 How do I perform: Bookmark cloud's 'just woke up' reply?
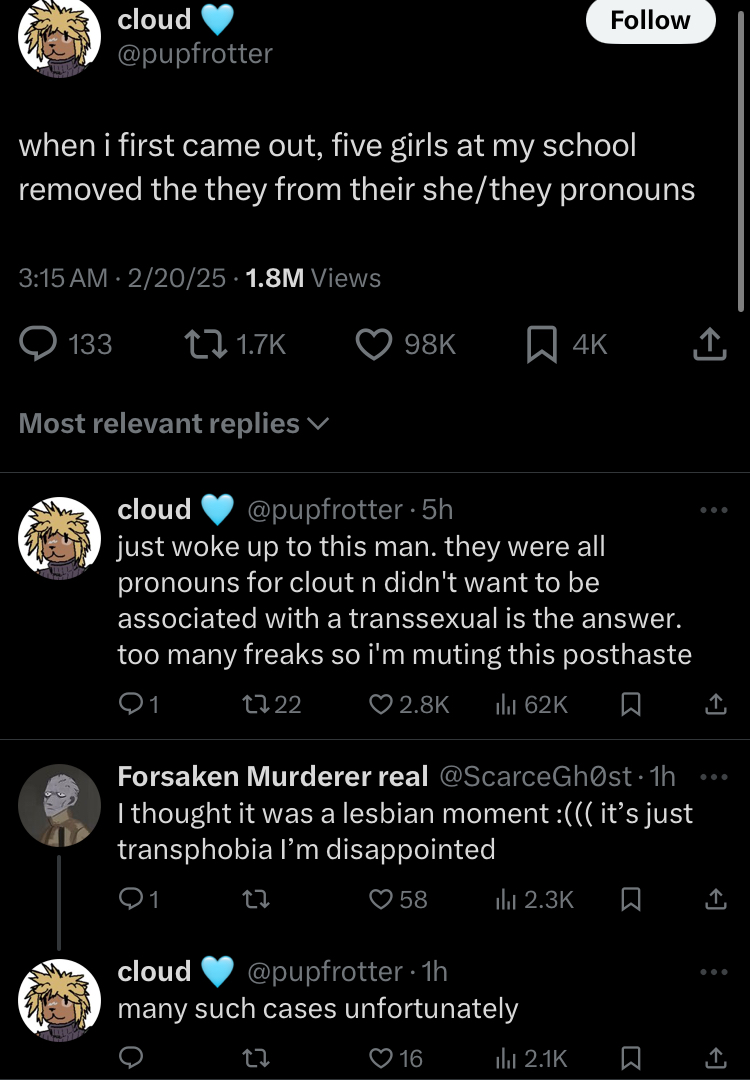tap(630, 705)
